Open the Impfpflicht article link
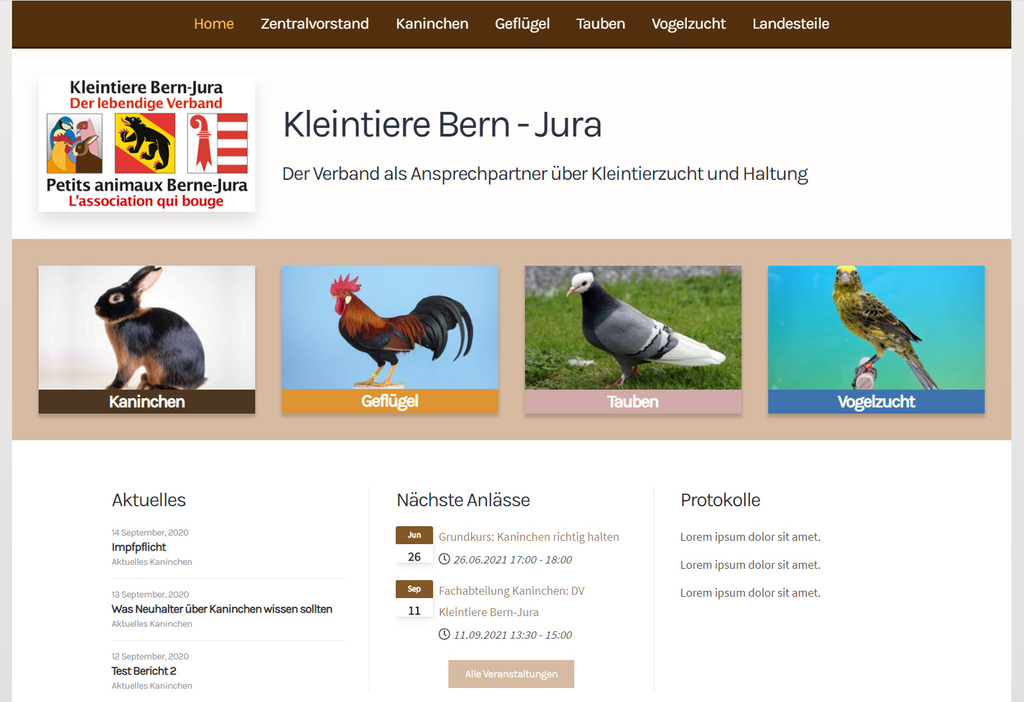Image resolution: width=1024 pixels, height=702 pixels. [x=140, y=547]
